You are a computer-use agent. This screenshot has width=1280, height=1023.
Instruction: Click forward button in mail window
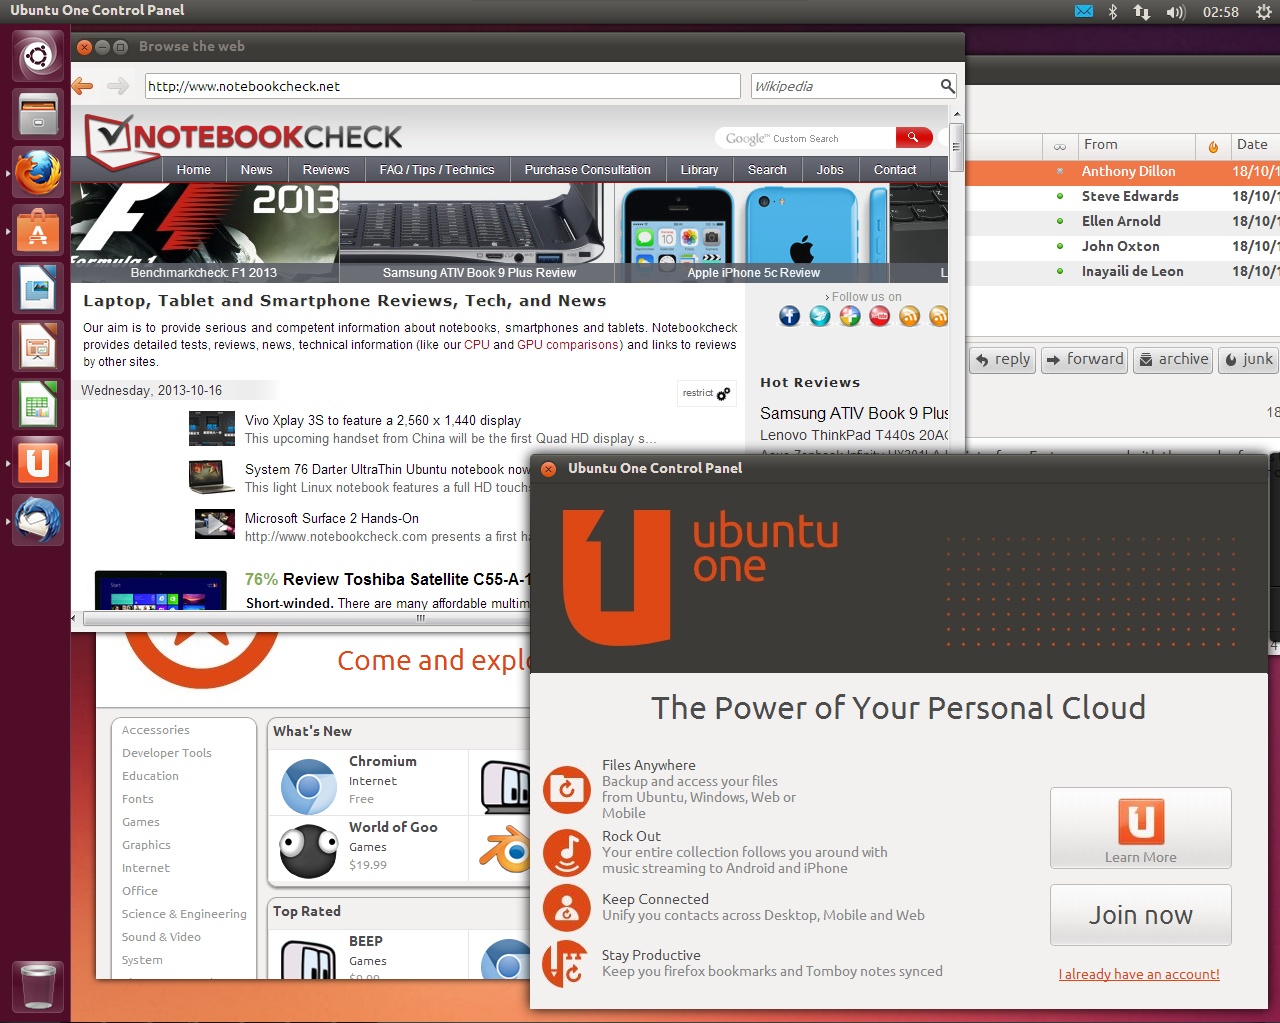pyautogui.click(x=1085, y=360)
